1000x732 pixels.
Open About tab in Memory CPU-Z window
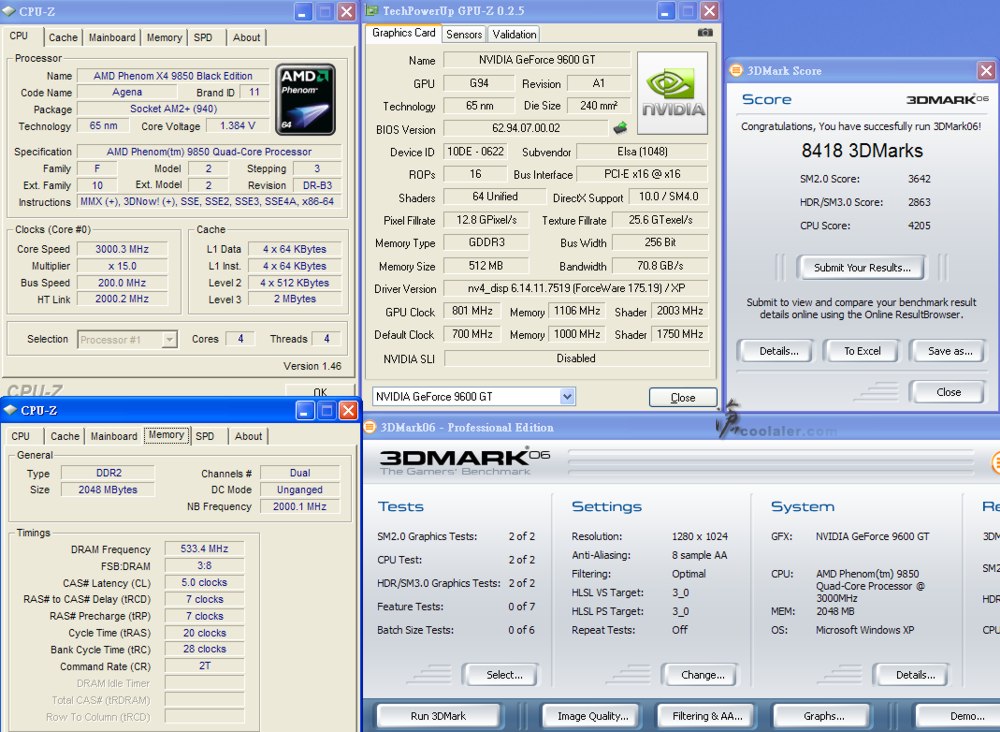pos(248,436)
